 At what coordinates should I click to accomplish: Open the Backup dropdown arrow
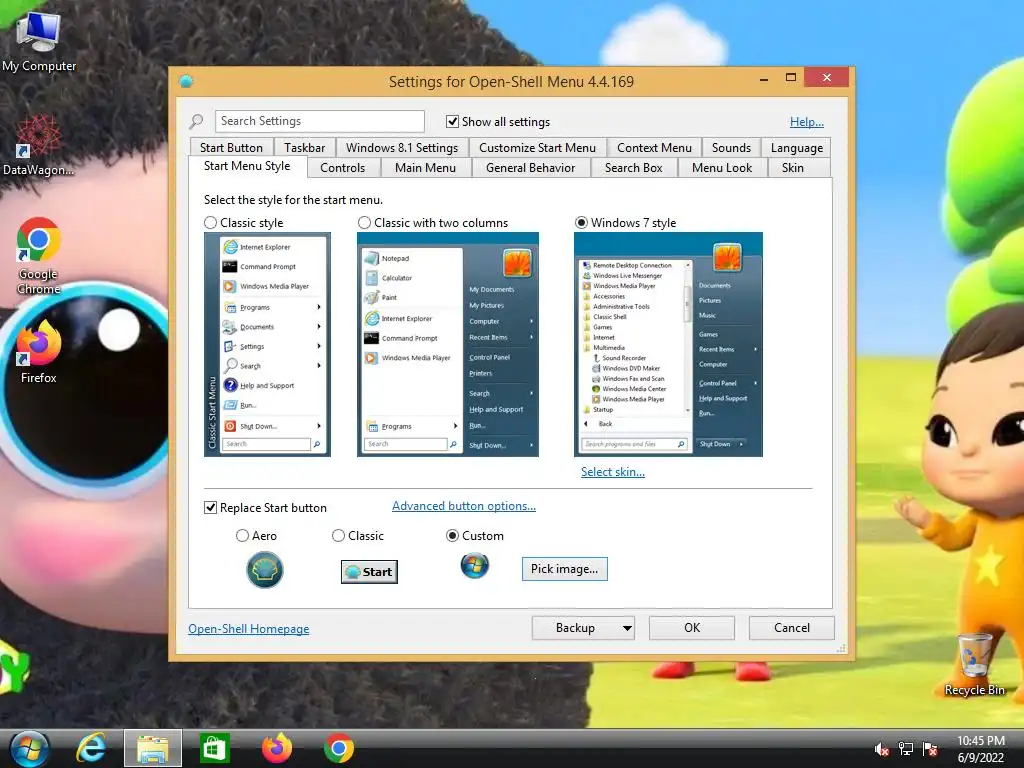click(x=627, y=628)
